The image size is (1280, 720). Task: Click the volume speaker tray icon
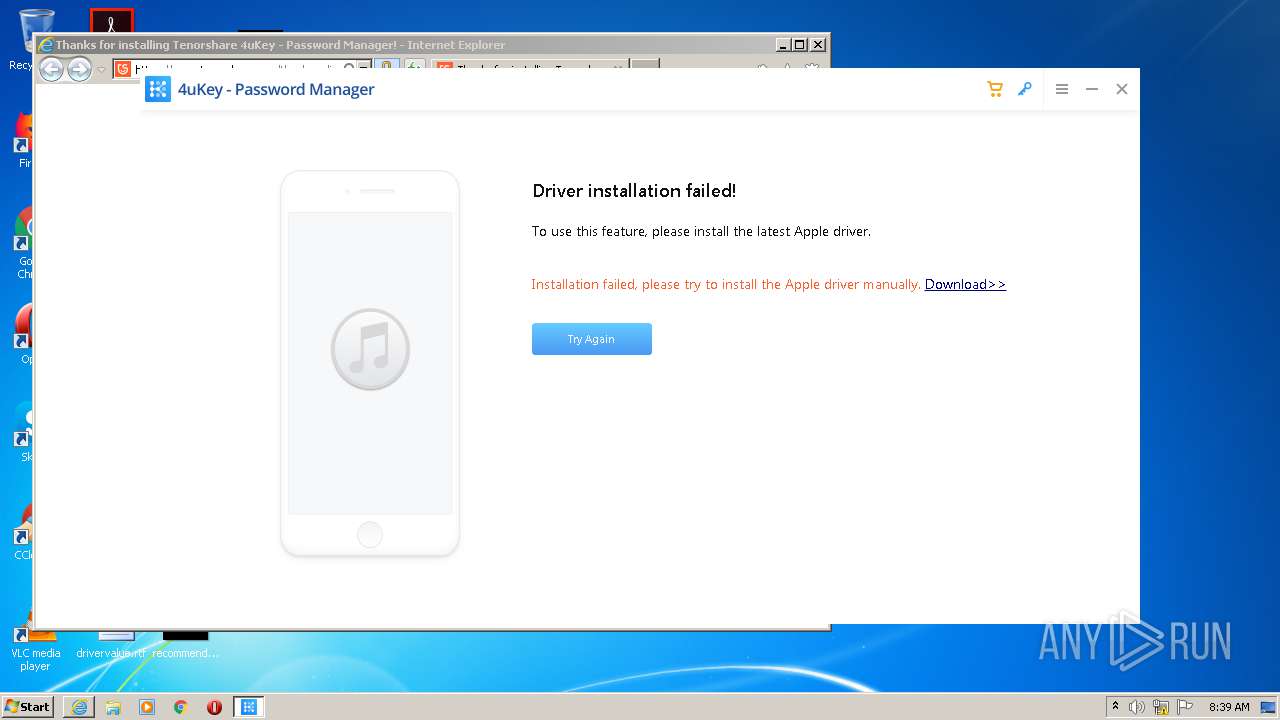point(1137,707)
